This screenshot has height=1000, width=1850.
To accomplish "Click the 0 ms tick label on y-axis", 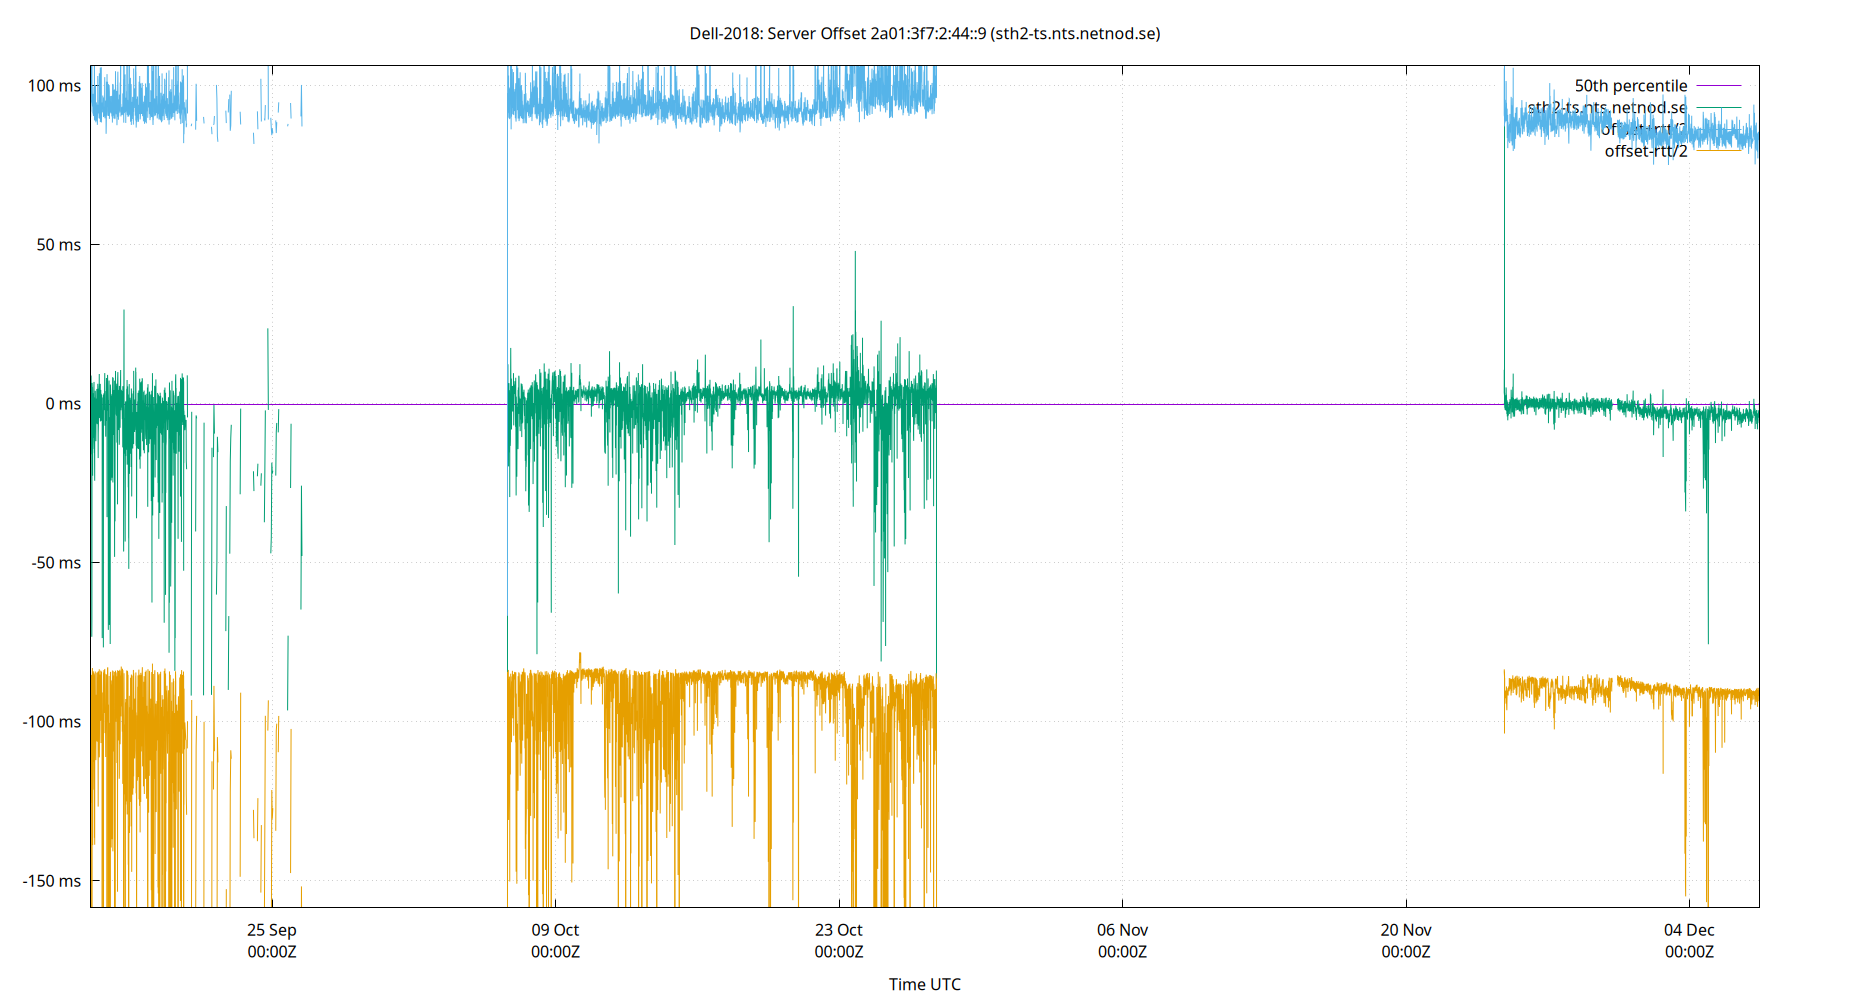I will tap(62, 403).
